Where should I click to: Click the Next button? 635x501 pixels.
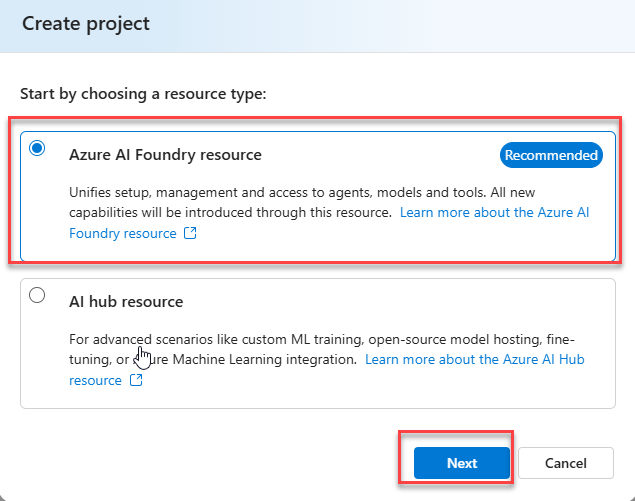coord(462,463)
